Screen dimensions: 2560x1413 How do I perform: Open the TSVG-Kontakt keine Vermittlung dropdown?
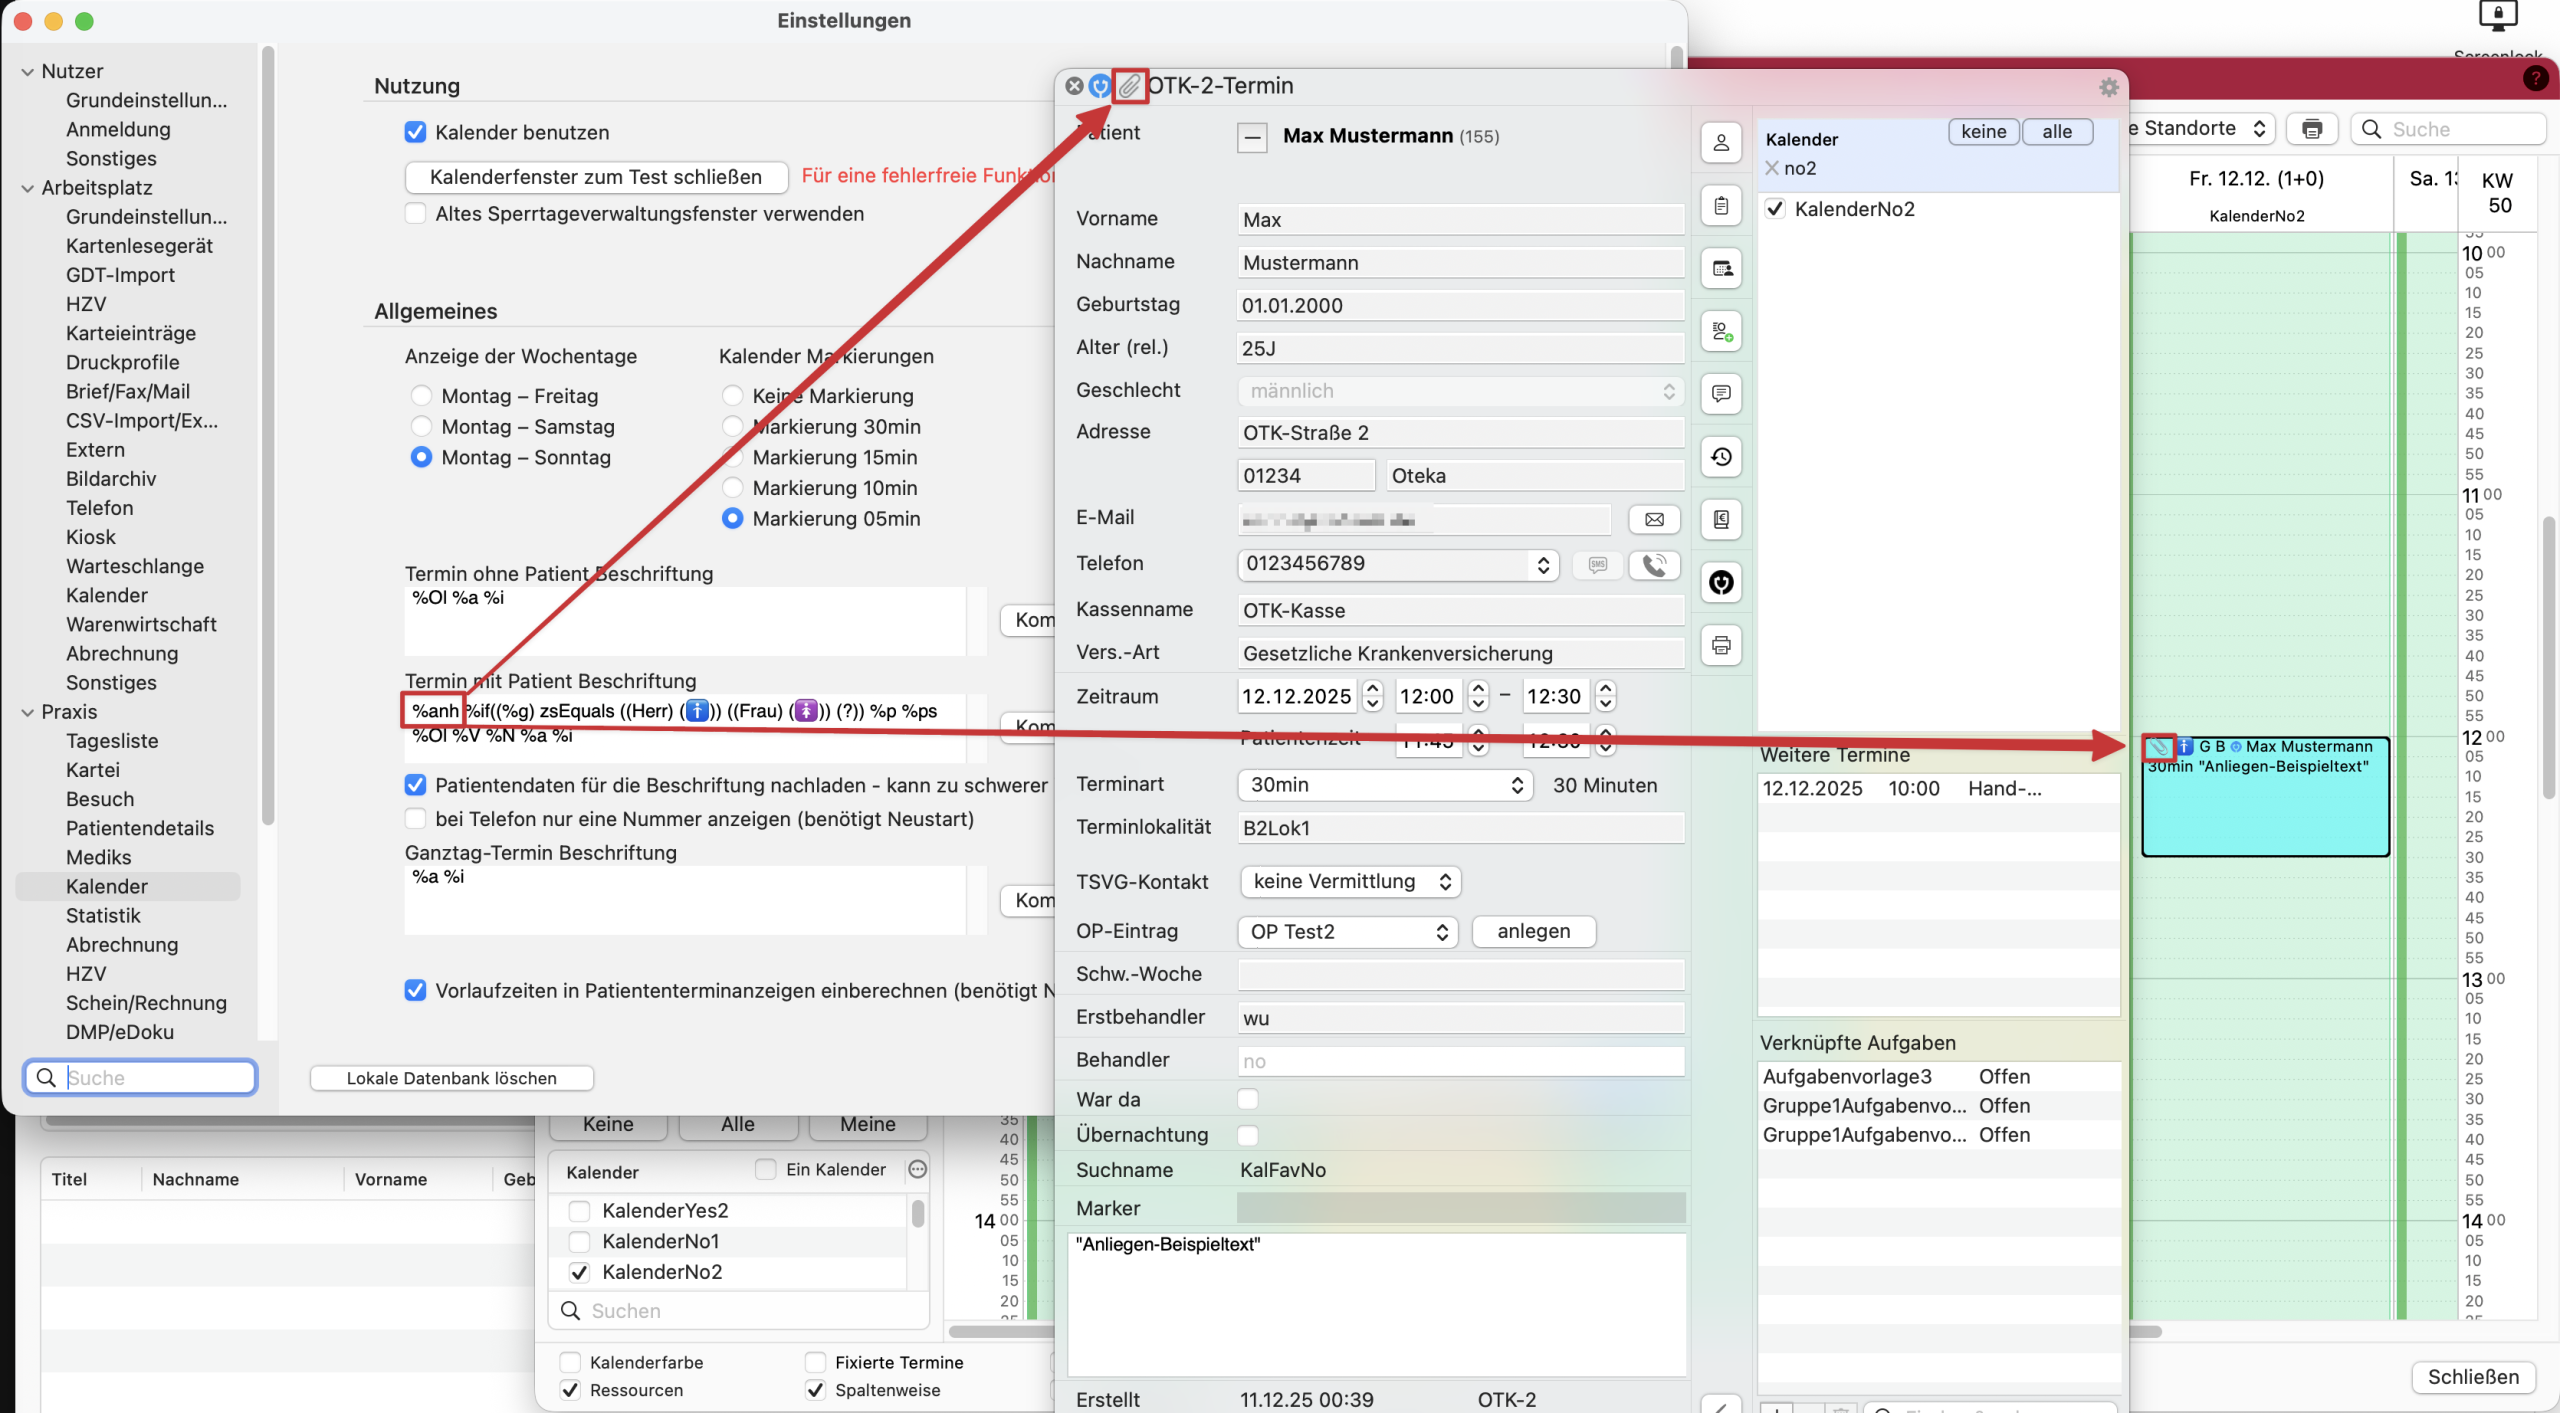[1350, 881]
